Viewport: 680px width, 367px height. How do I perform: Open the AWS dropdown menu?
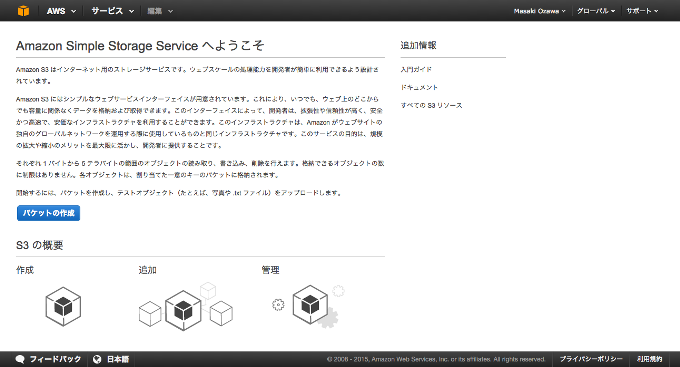click(x=61, y=11)
